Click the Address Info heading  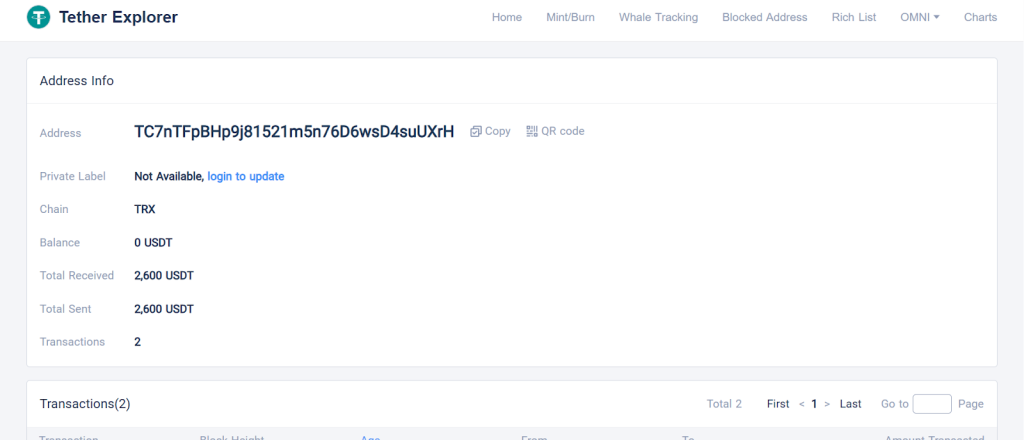76,81
